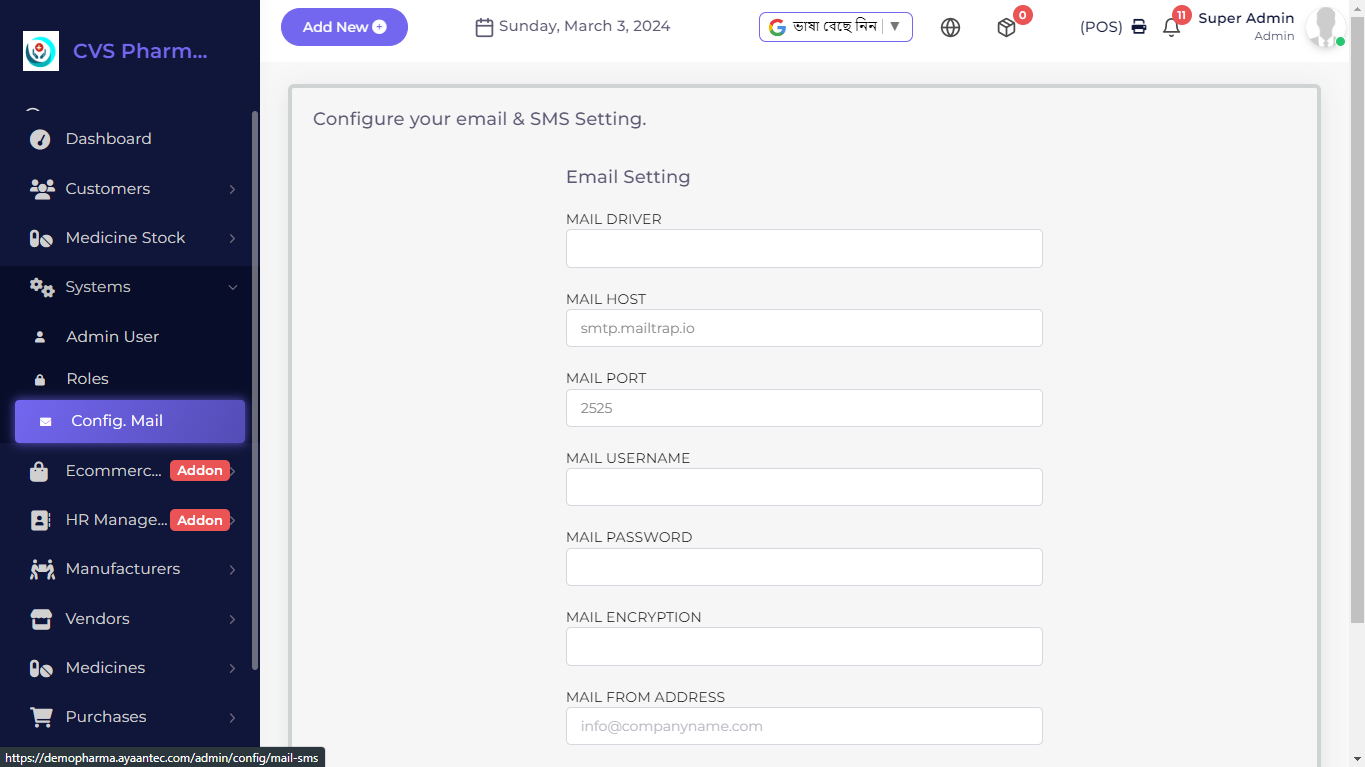
Task: Click the Config. Mail link
Action: click(117, 421)
